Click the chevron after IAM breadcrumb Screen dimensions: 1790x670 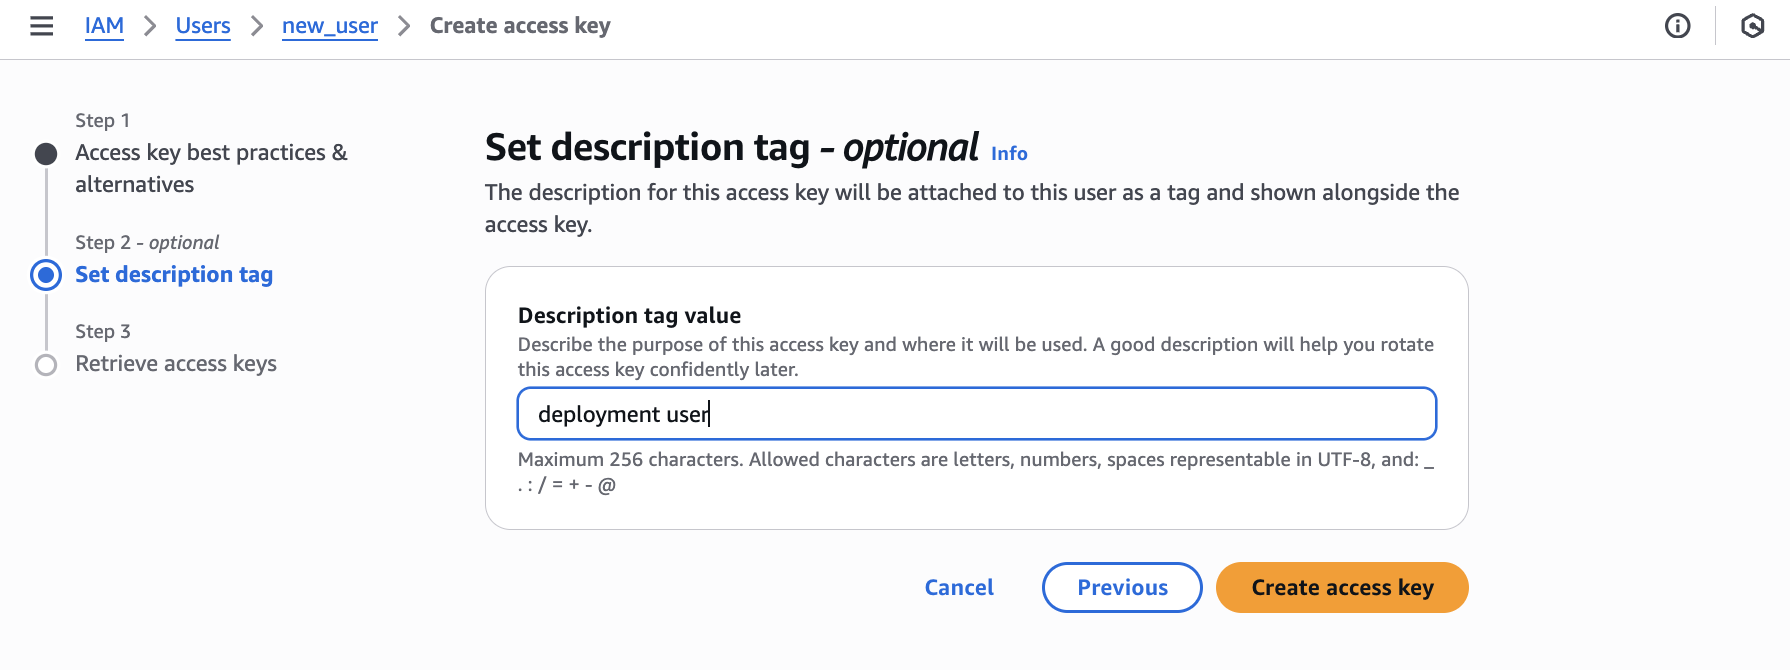coord(150,26)
